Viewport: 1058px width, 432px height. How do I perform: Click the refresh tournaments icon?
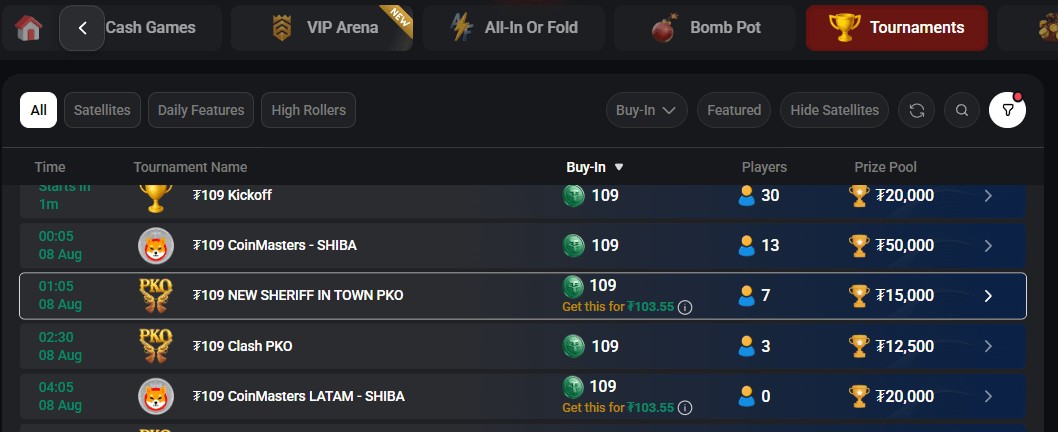coord(916,110)
